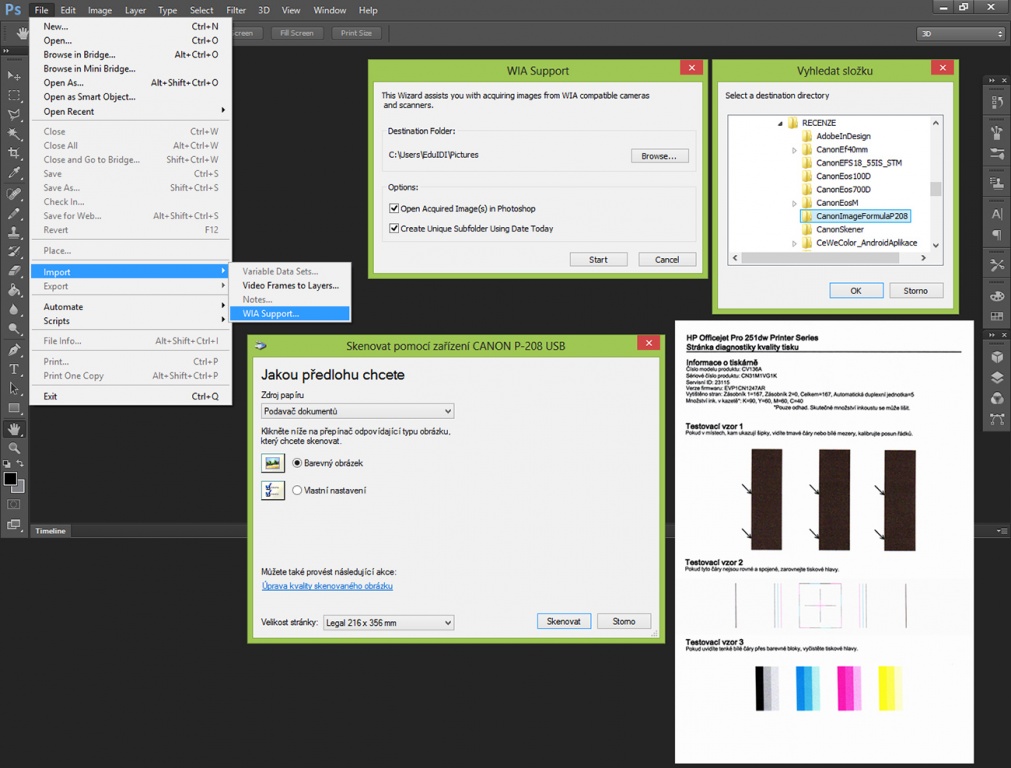Open the Brush Presets panel

pyautogui.click(x=997, y=153)
